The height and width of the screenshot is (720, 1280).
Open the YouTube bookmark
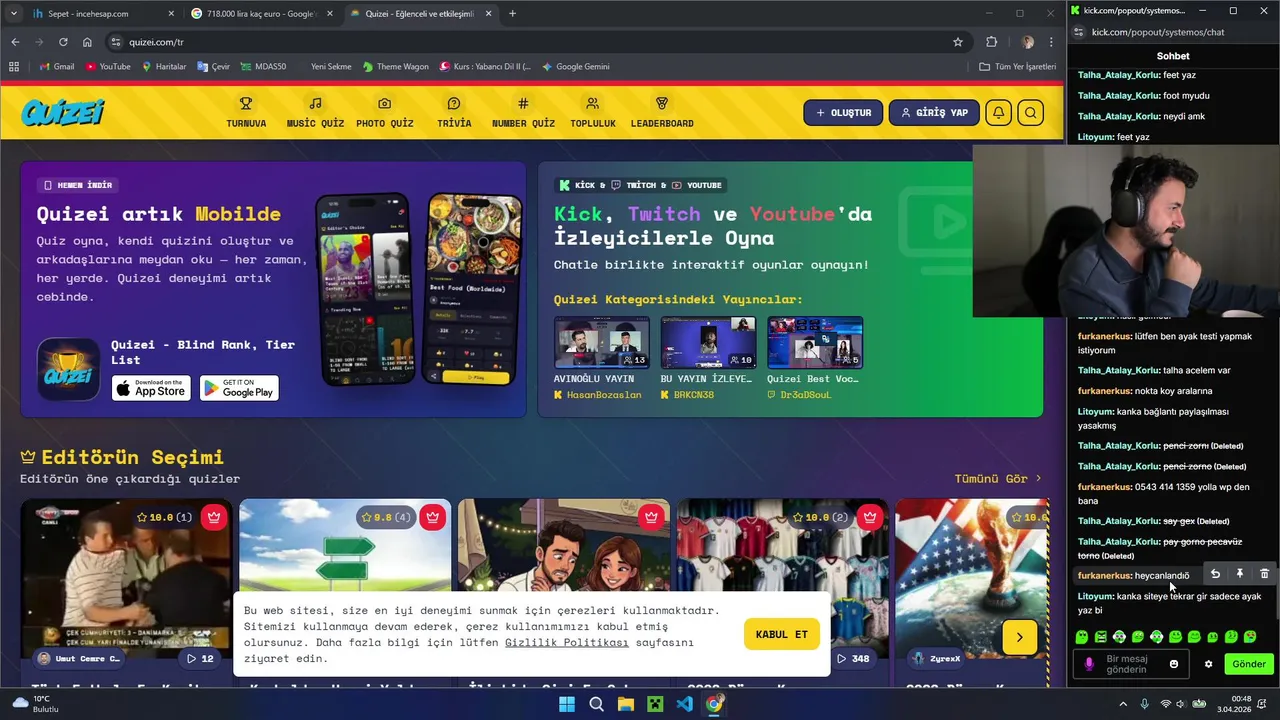(x=108, y=67)
